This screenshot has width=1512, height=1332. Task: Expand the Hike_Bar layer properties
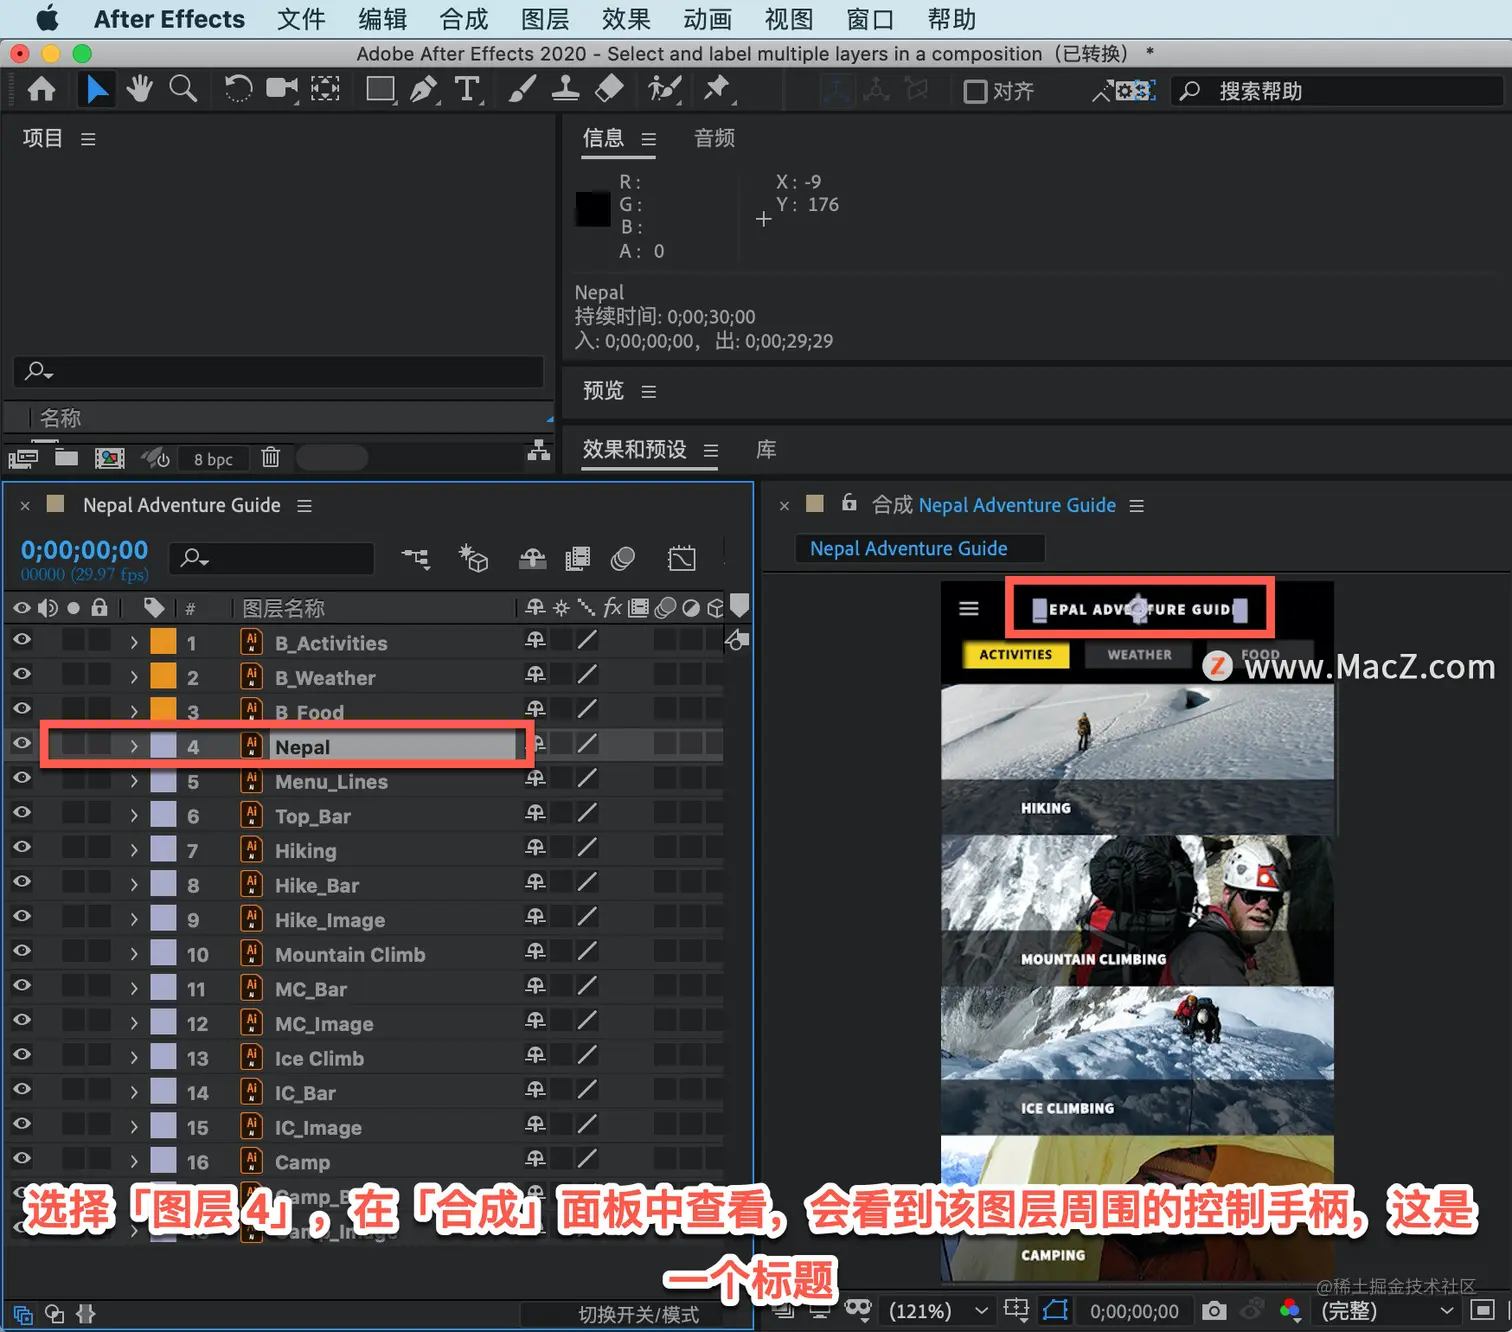point(134,885)
